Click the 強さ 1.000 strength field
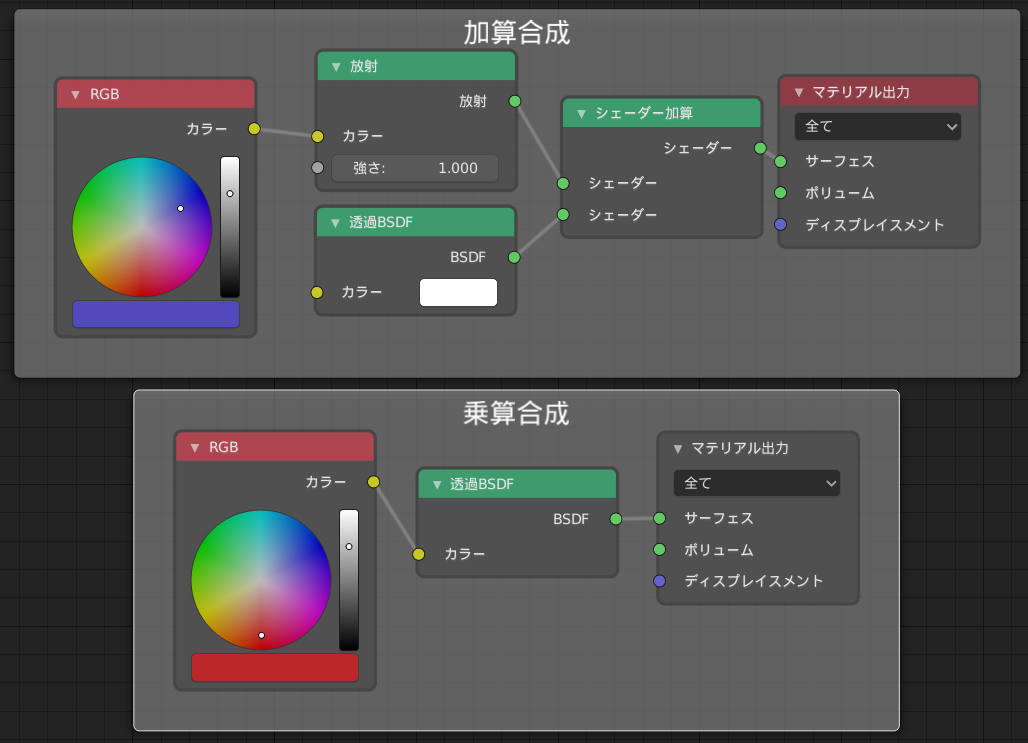The width and height of the screenshot is (1028, 743). [415, 168]
